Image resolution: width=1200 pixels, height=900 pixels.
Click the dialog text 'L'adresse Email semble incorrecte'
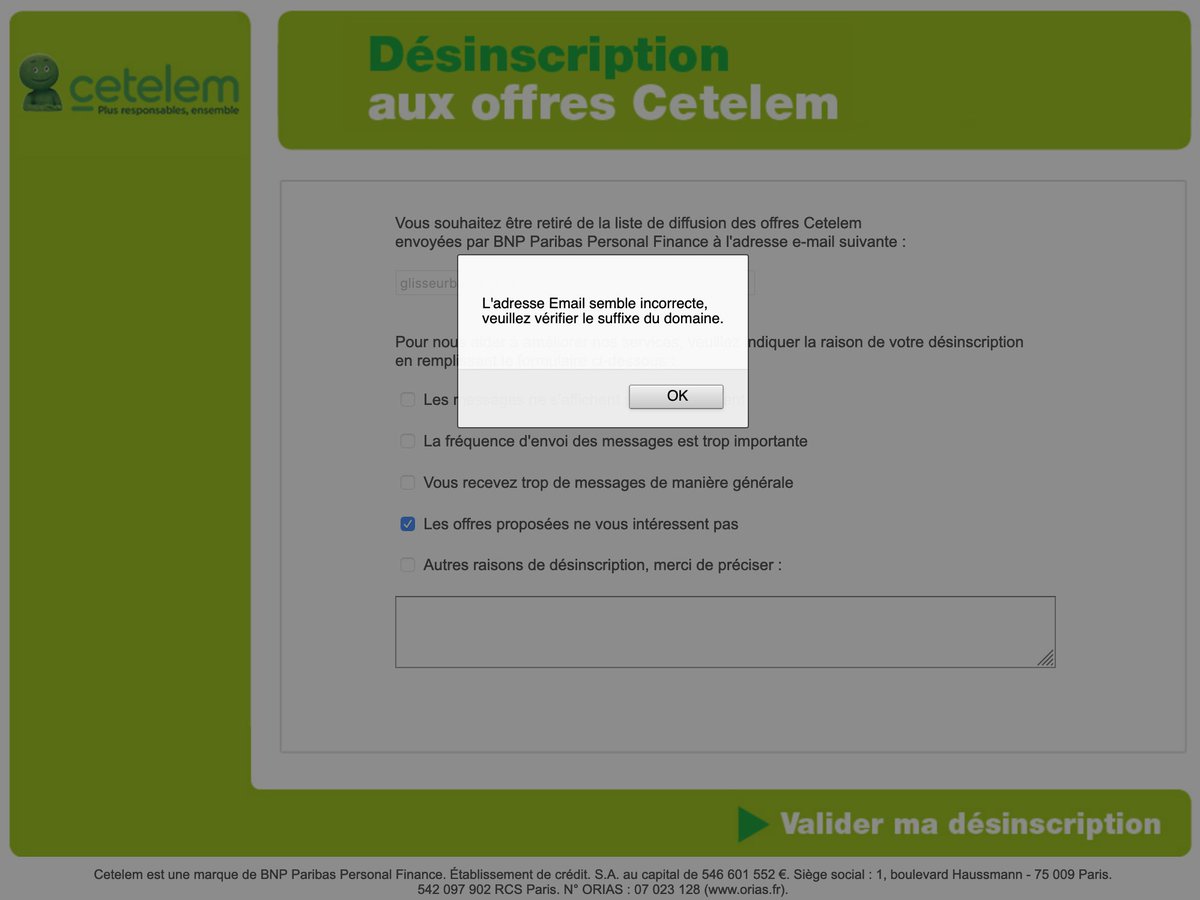tap(594, 302)
